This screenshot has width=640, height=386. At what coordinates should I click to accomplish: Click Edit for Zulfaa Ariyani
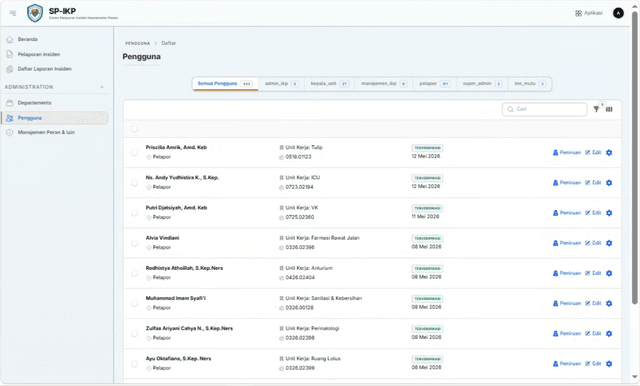[x=593, y=334]
